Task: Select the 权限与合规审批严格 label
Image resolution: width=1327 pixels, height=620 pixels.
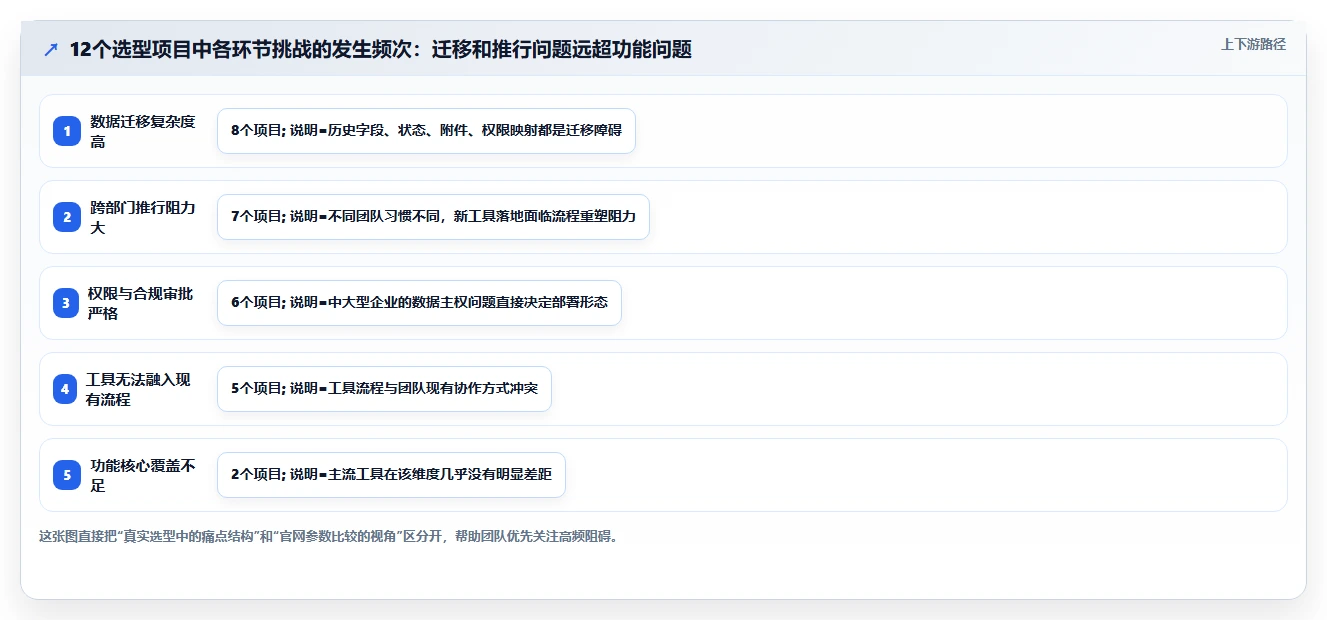Action: (x=141, y=303)
